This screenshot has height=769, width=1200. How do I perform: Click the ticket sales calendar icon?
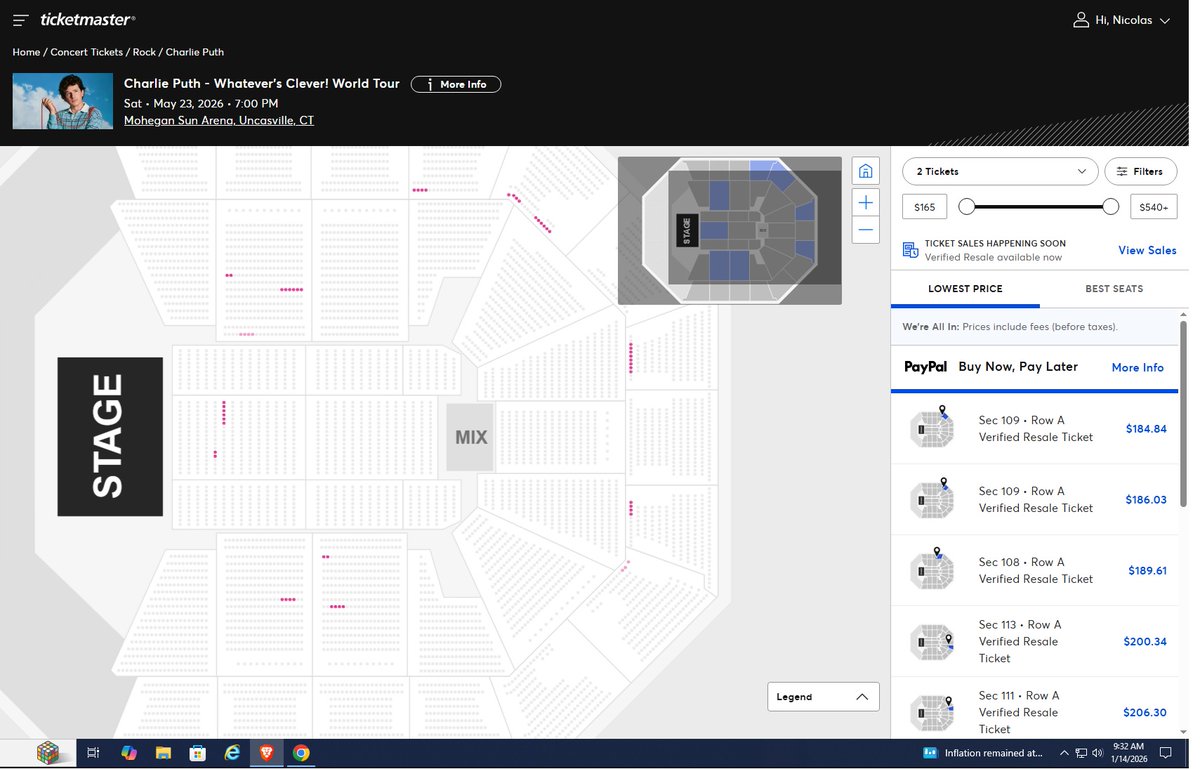(910, 250)
